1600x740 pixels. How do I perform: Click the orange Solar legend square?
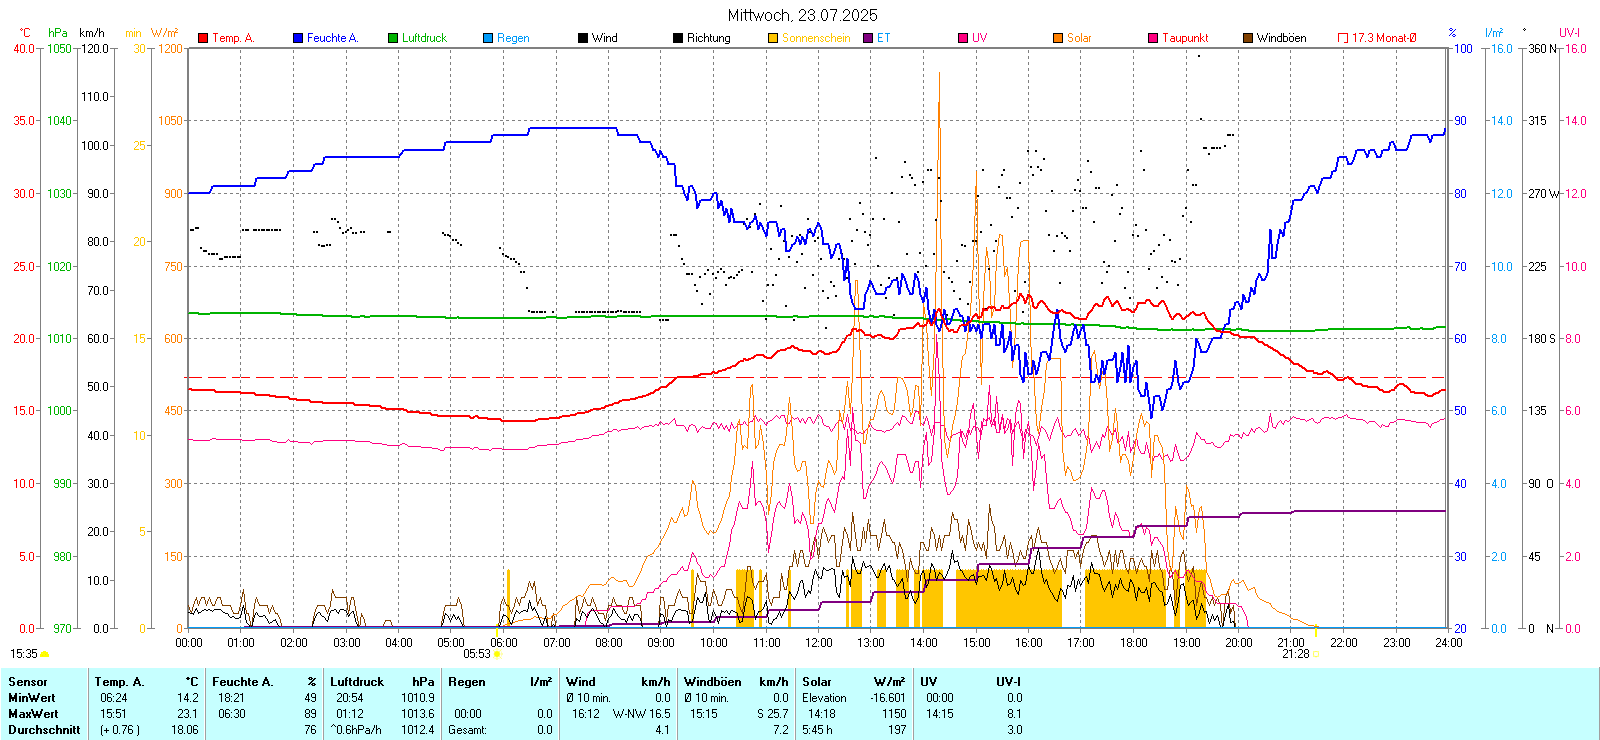(1058, 38)
